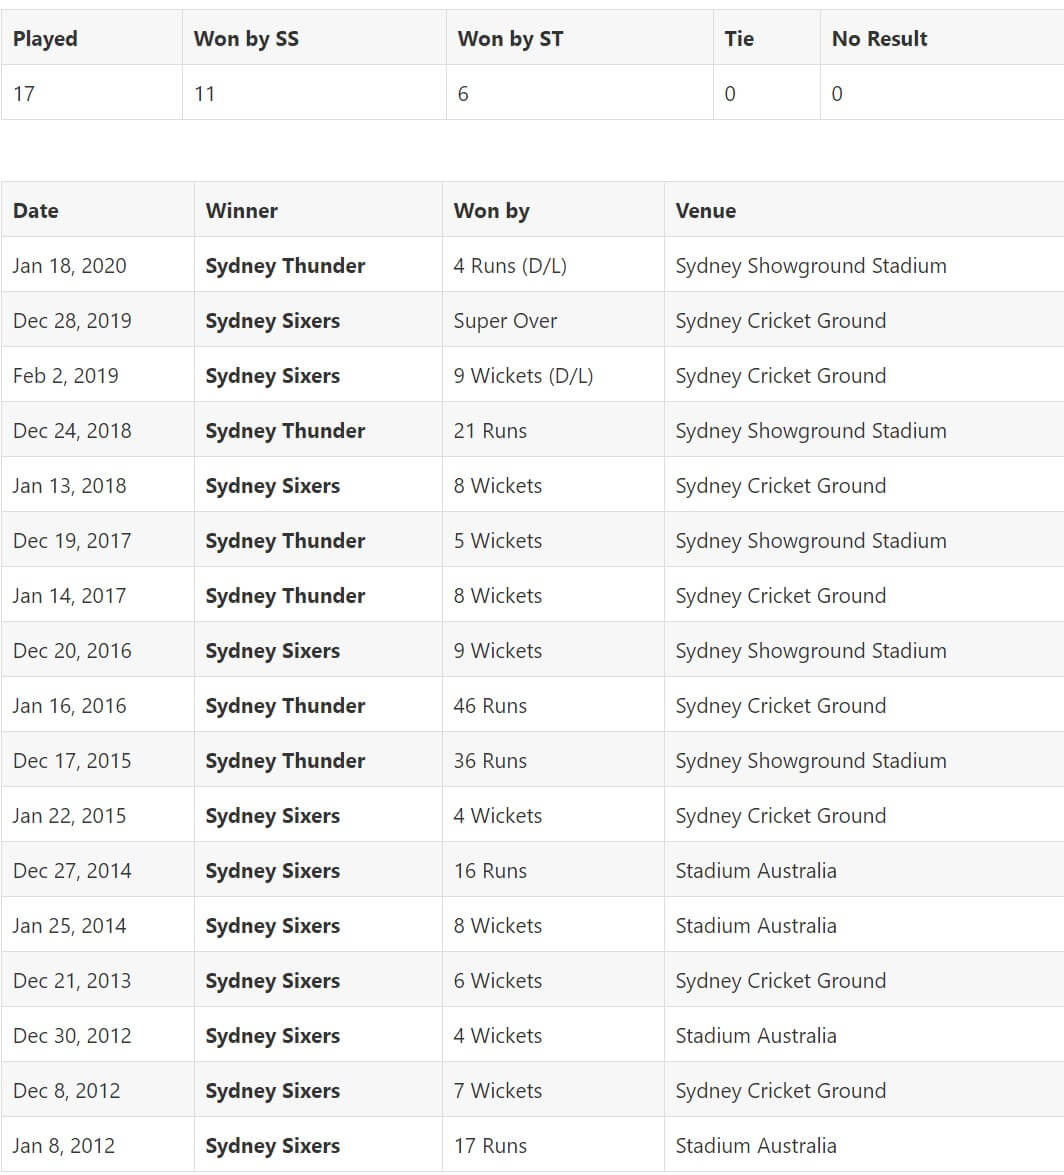Click Sydney Thunder in the Jan 14, 2017 row
This screenshot has width=1064, height=1175.
click(x=285, y=596)
